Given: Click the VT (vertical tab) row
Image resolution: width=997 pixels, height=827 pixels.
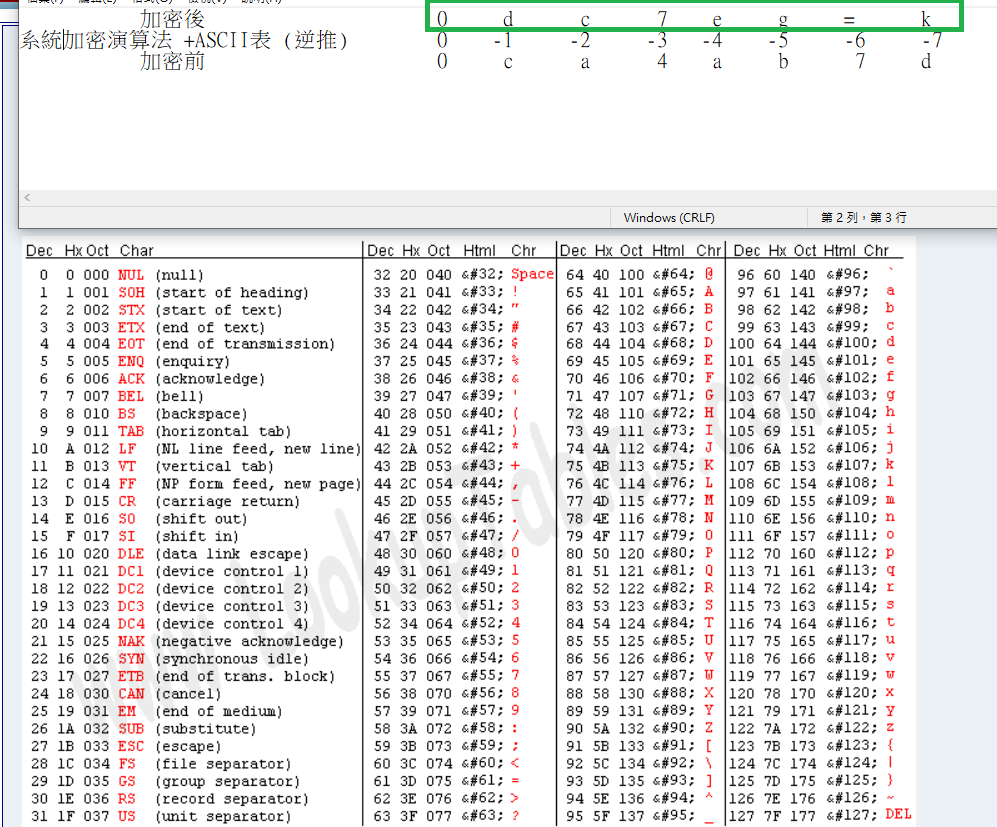Looking at the screenshot, I should (x=153, y=466).
